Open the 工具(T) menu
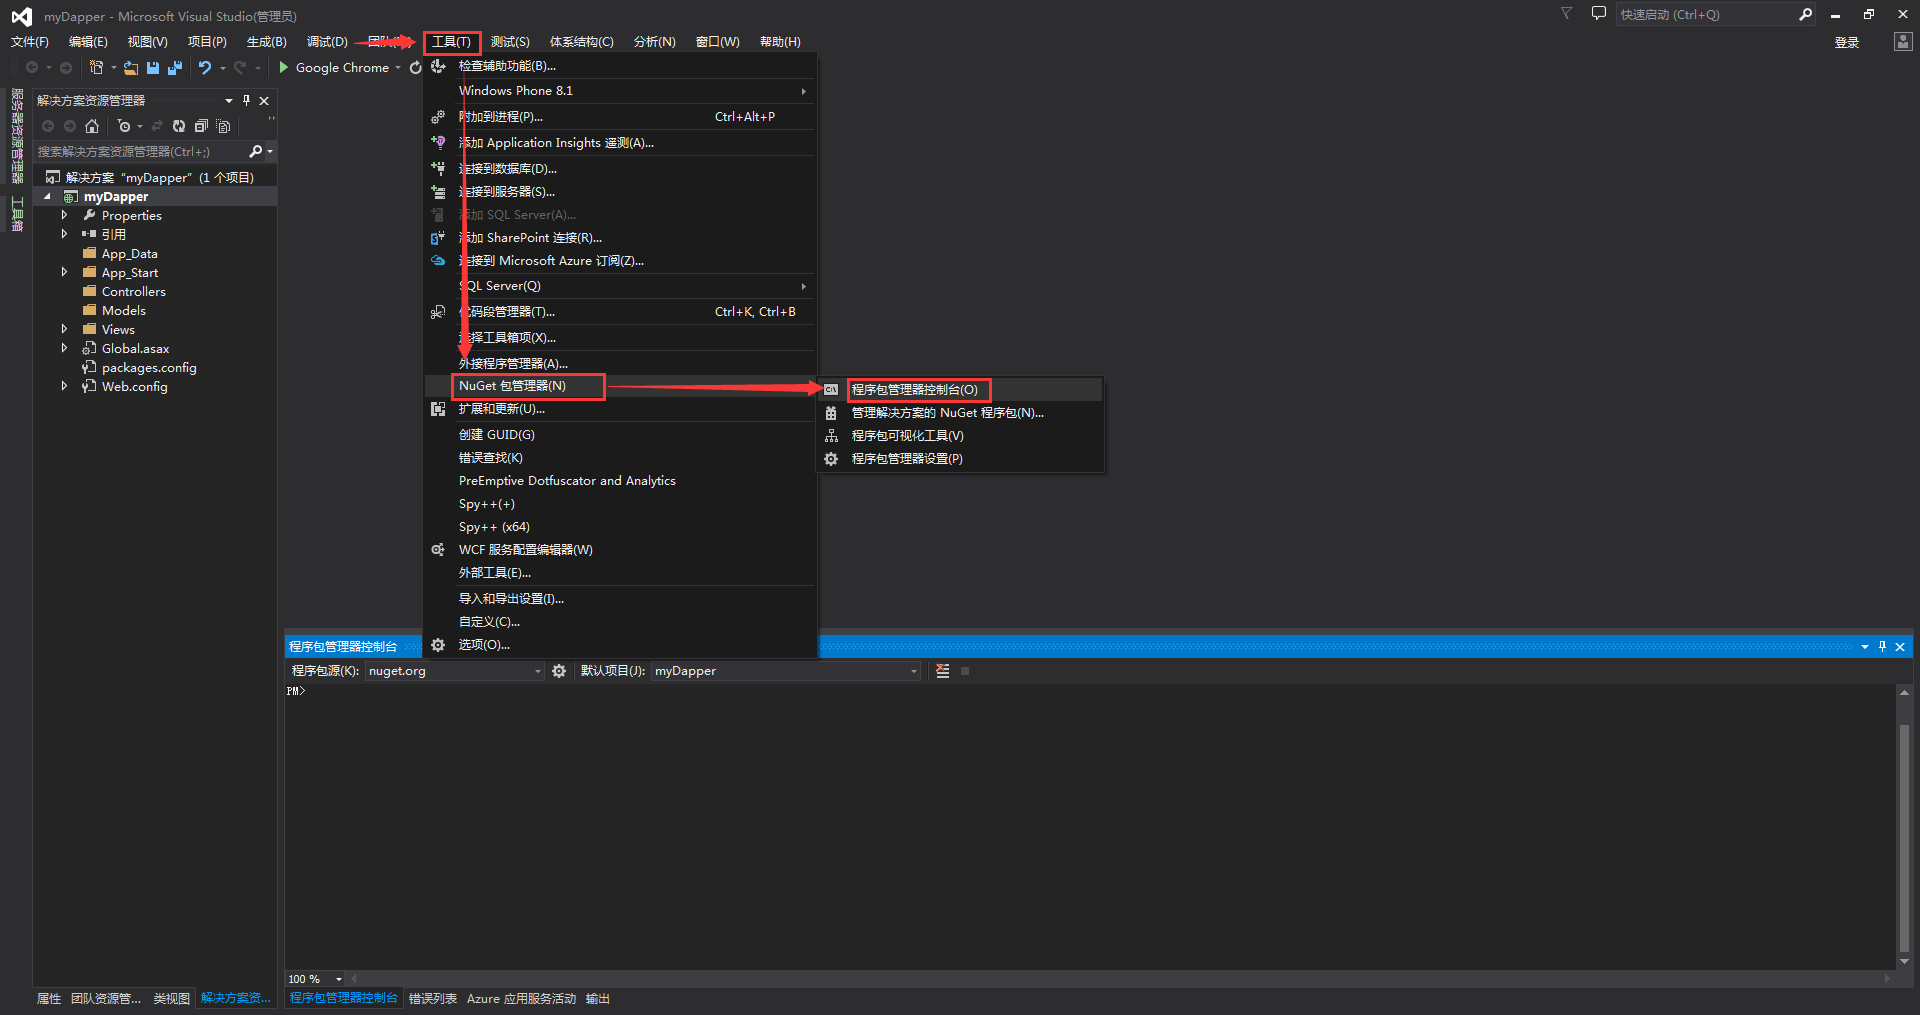 pos(451,42)
